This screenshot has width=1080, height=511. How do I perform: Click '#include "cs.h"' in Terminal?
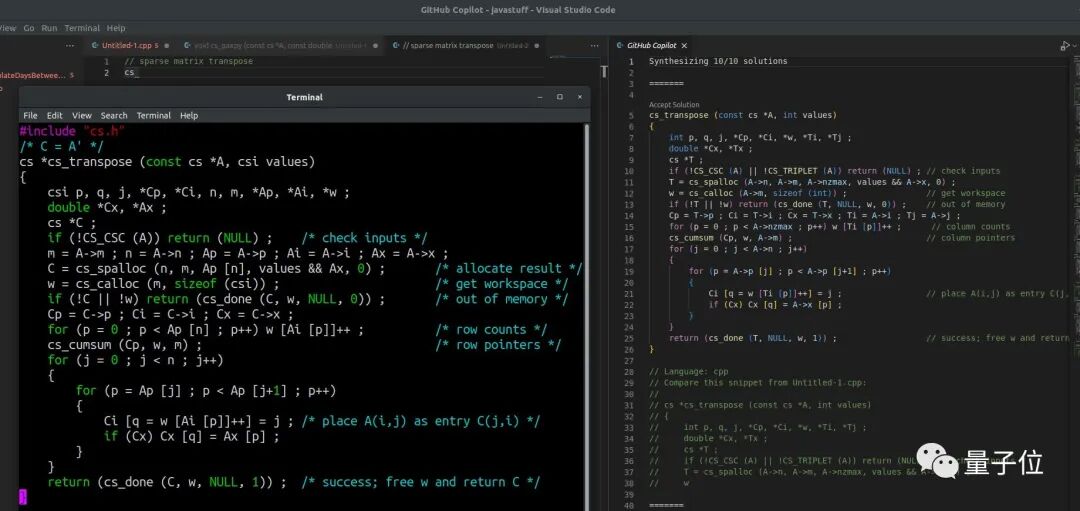(x=72, y=131)
